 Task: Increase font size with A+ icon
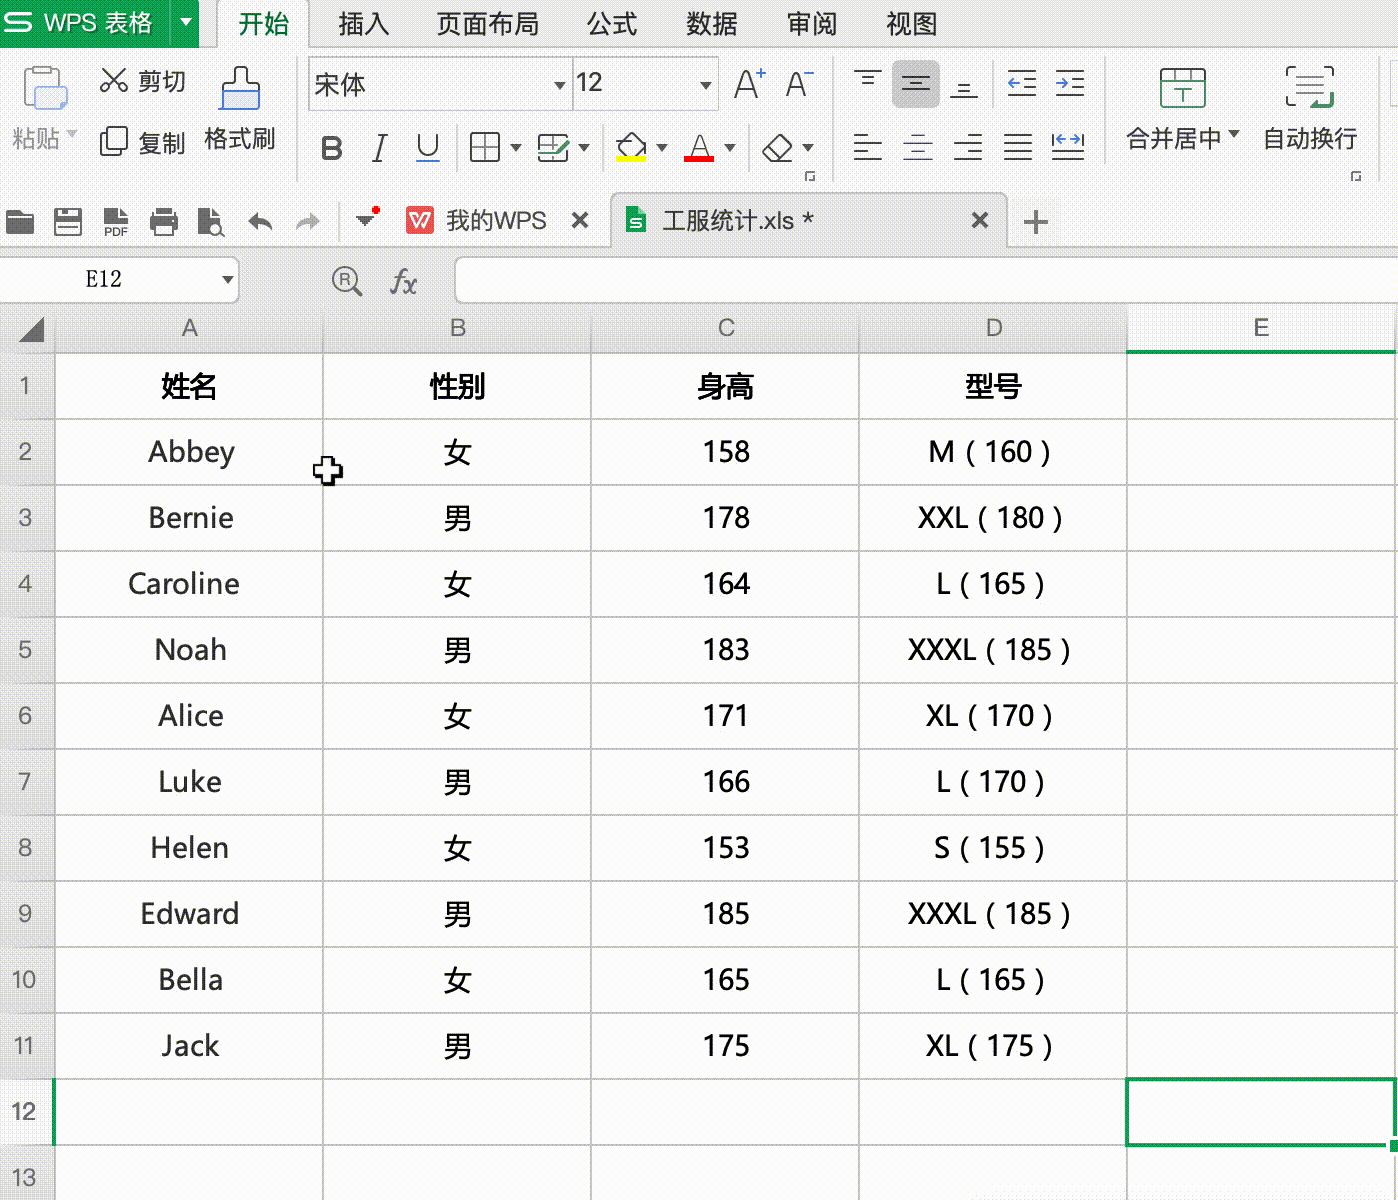pyautogui.click(x=749, y=84)
